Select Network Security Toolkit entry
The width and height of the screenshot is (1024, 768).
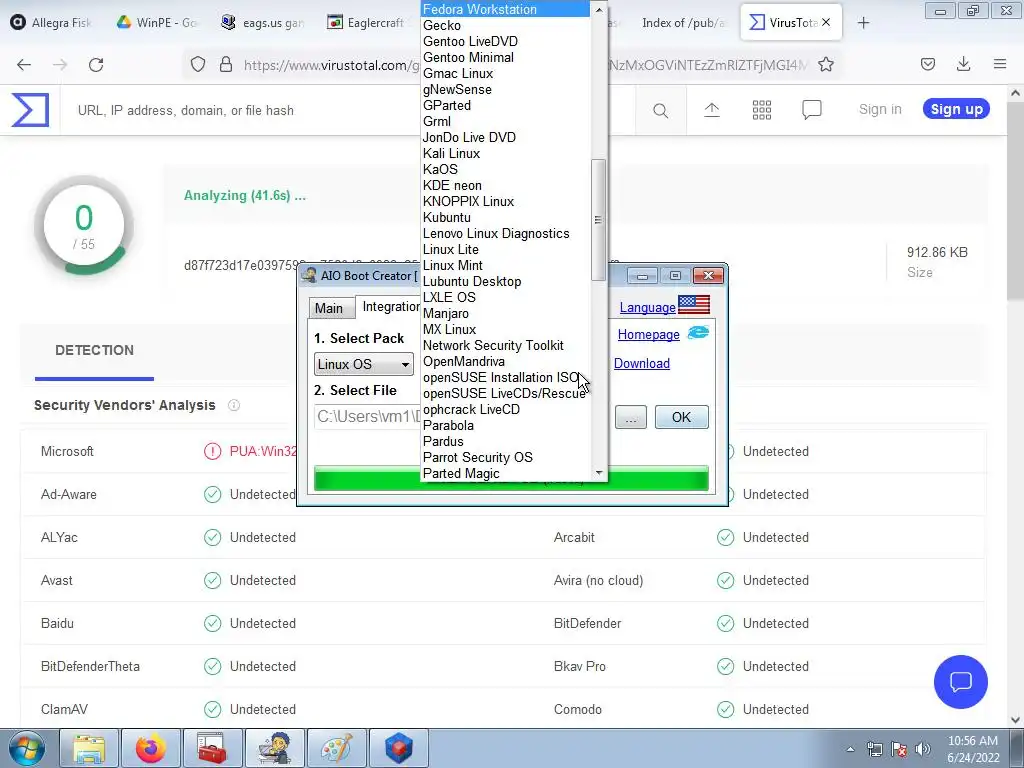coord(505,345)
